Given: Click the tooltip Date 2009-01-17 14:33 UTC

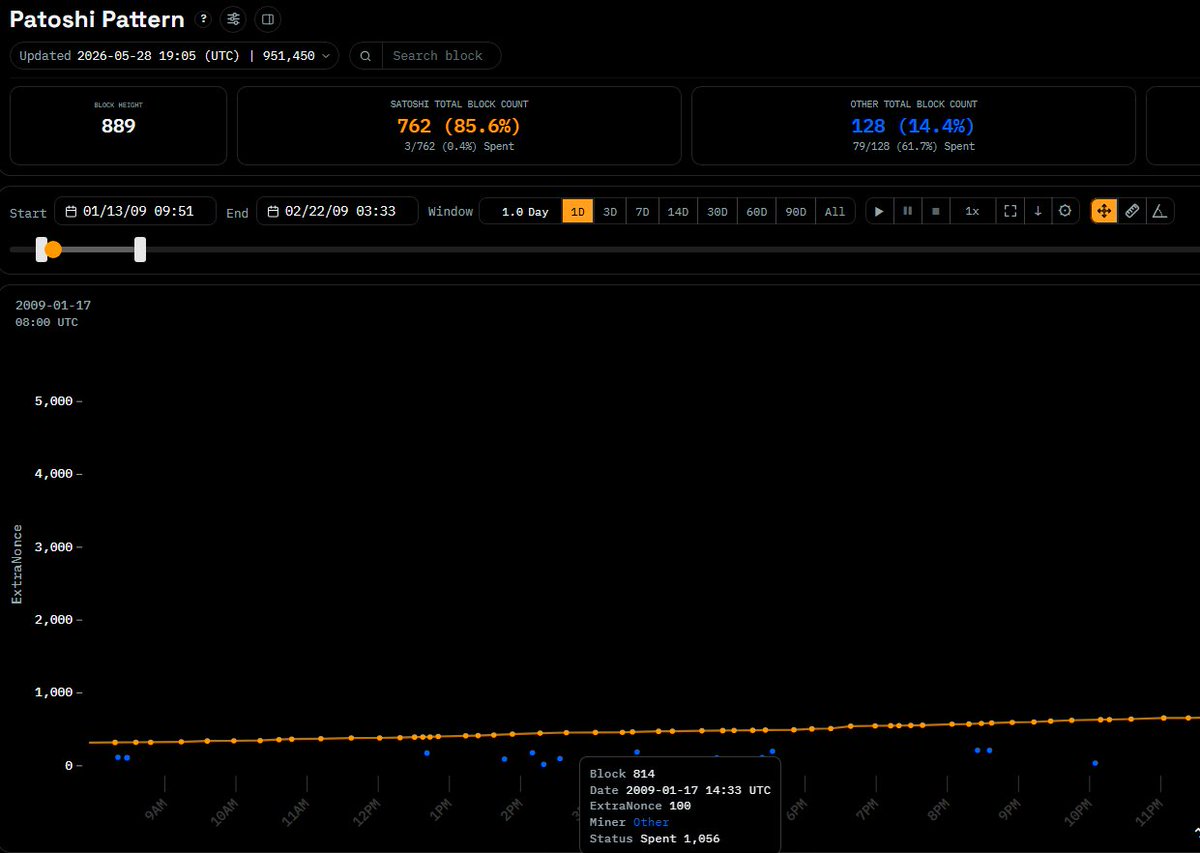Looking at the screenshot, I should [680, 790].
